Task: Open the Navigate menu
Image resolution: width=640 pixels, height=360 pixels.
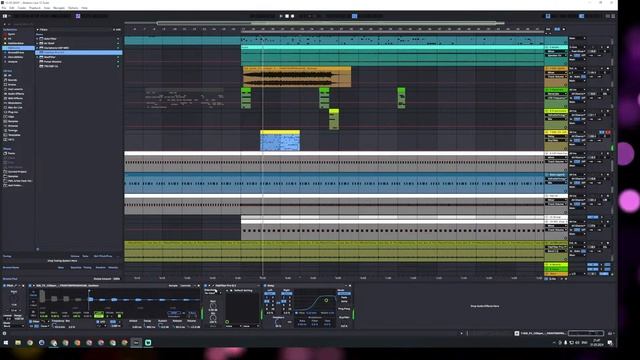Action: 59,8
